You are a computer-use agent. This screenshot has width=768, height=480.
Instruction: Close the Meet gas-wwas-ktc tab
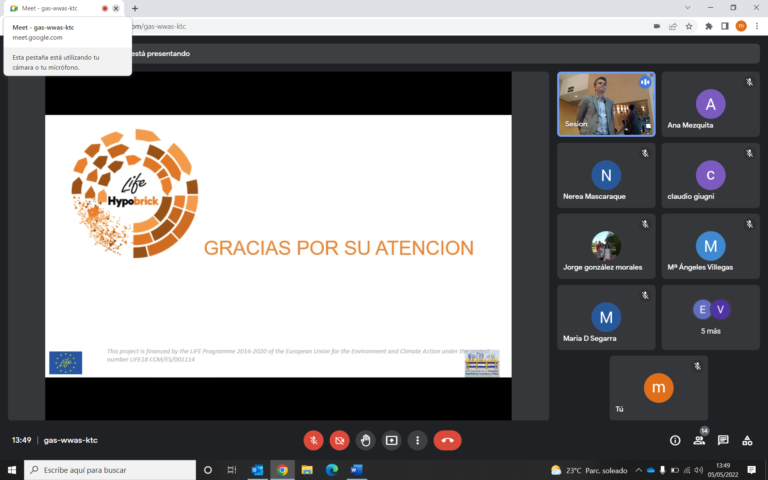(x=116, y=8)
